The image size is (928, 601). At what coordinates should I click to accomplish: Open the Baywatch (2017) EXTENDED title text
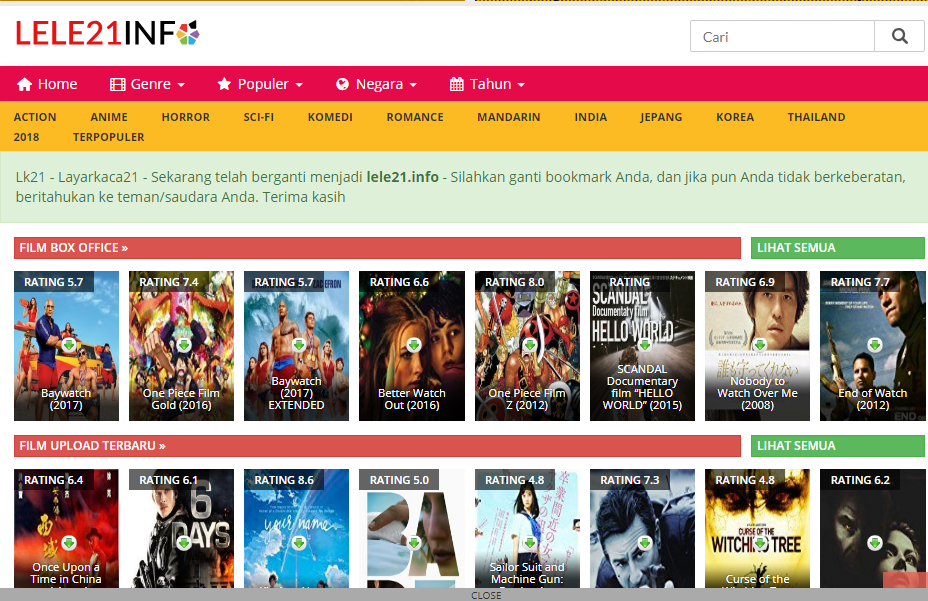point(297,393)
